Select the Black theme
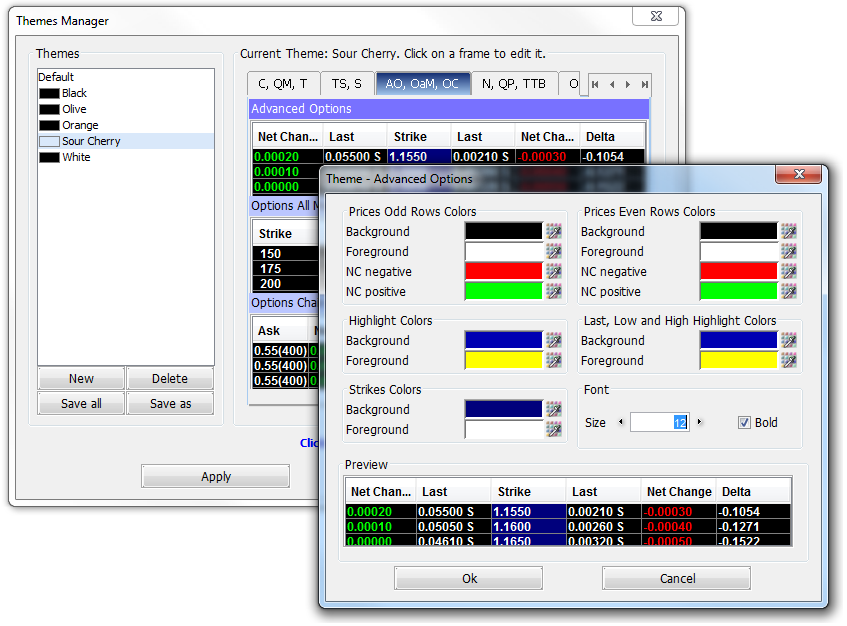This screenshot has width=847, height=626. tap(125, 93)
